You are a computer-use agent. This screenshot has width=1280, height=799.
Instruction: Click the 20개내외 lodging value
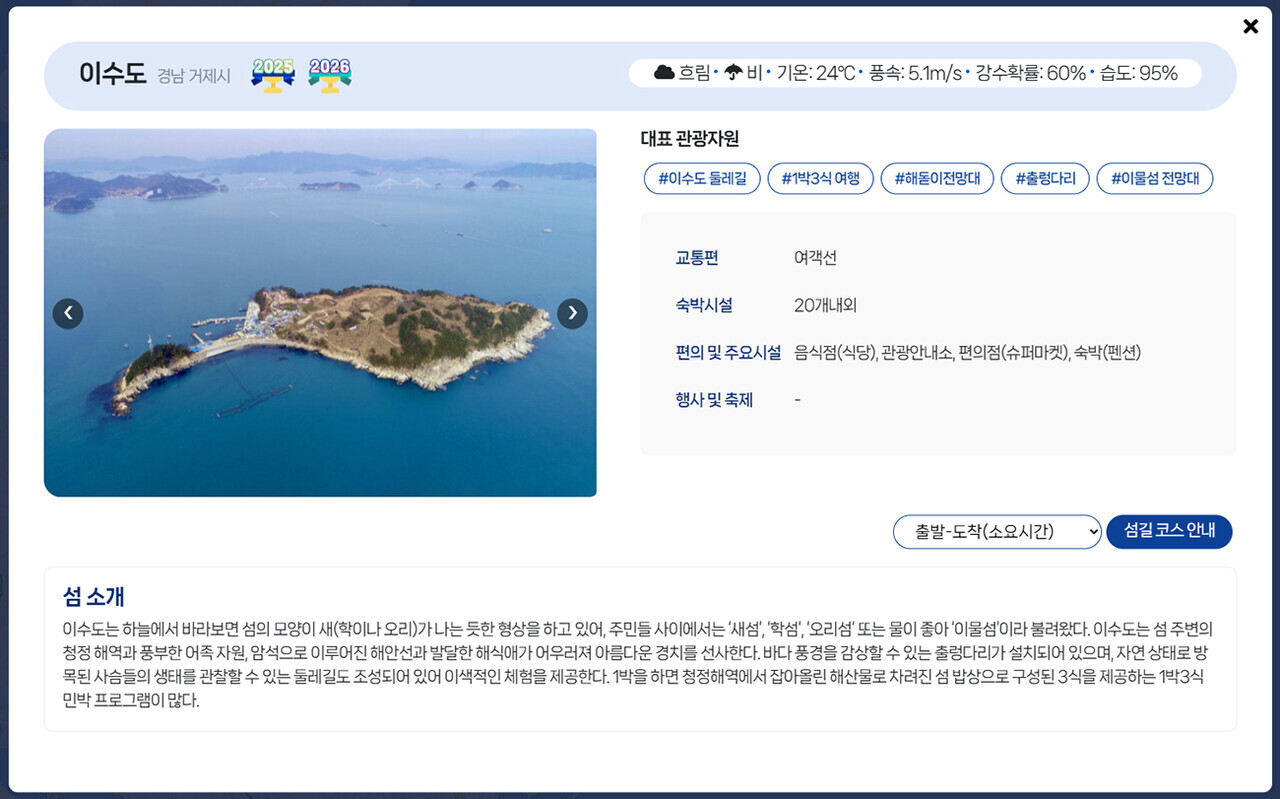tap(826, 305)
